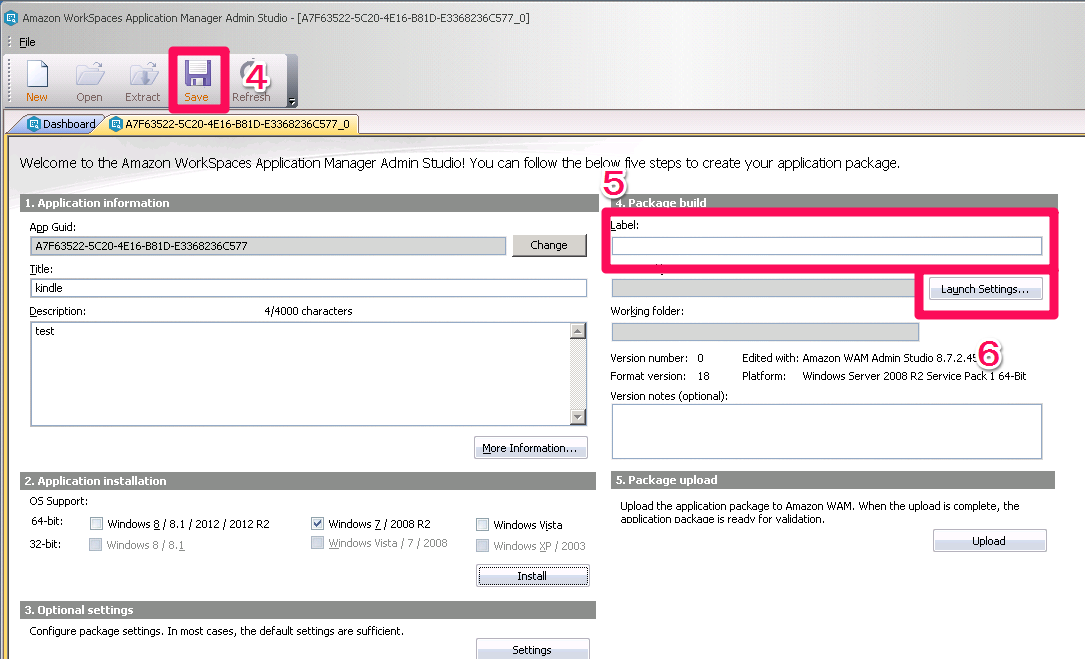Open Launch Settings dialog
This screenshot has width=1085, height=659.
coord(985,289)
